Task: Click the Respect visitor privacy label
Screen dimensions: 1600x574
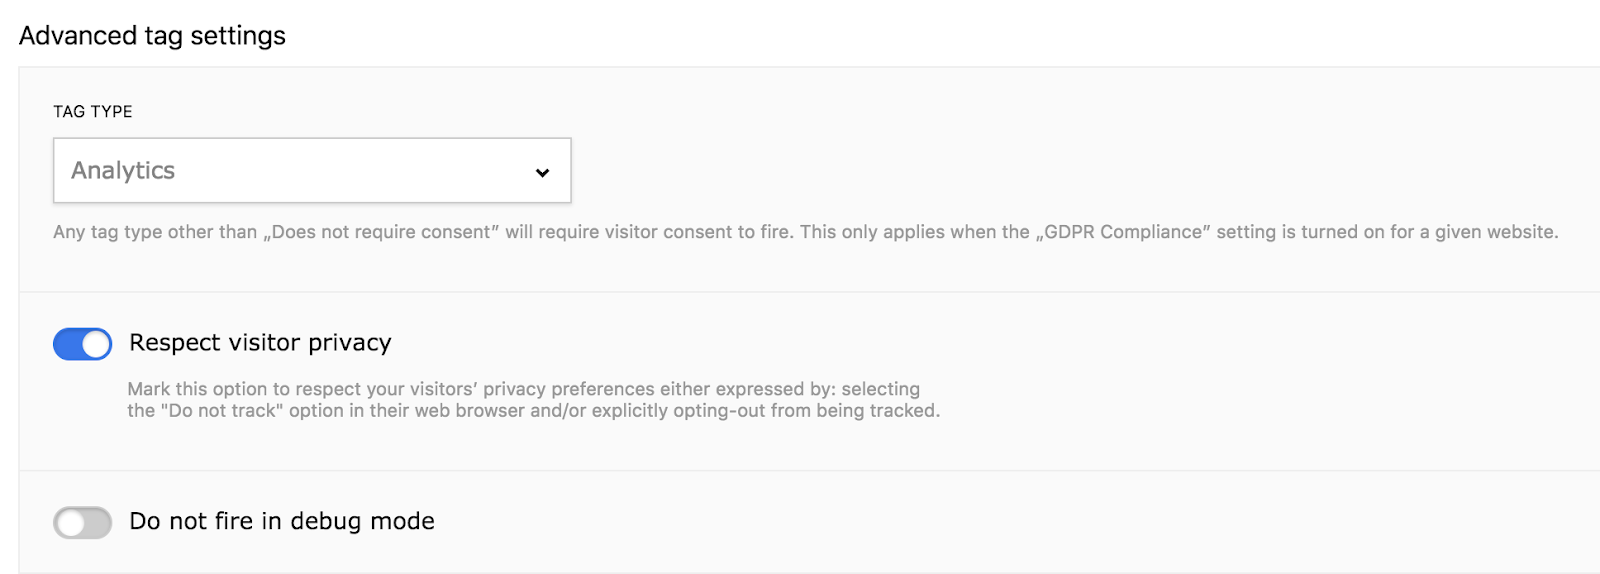Action: coord(260,343)
